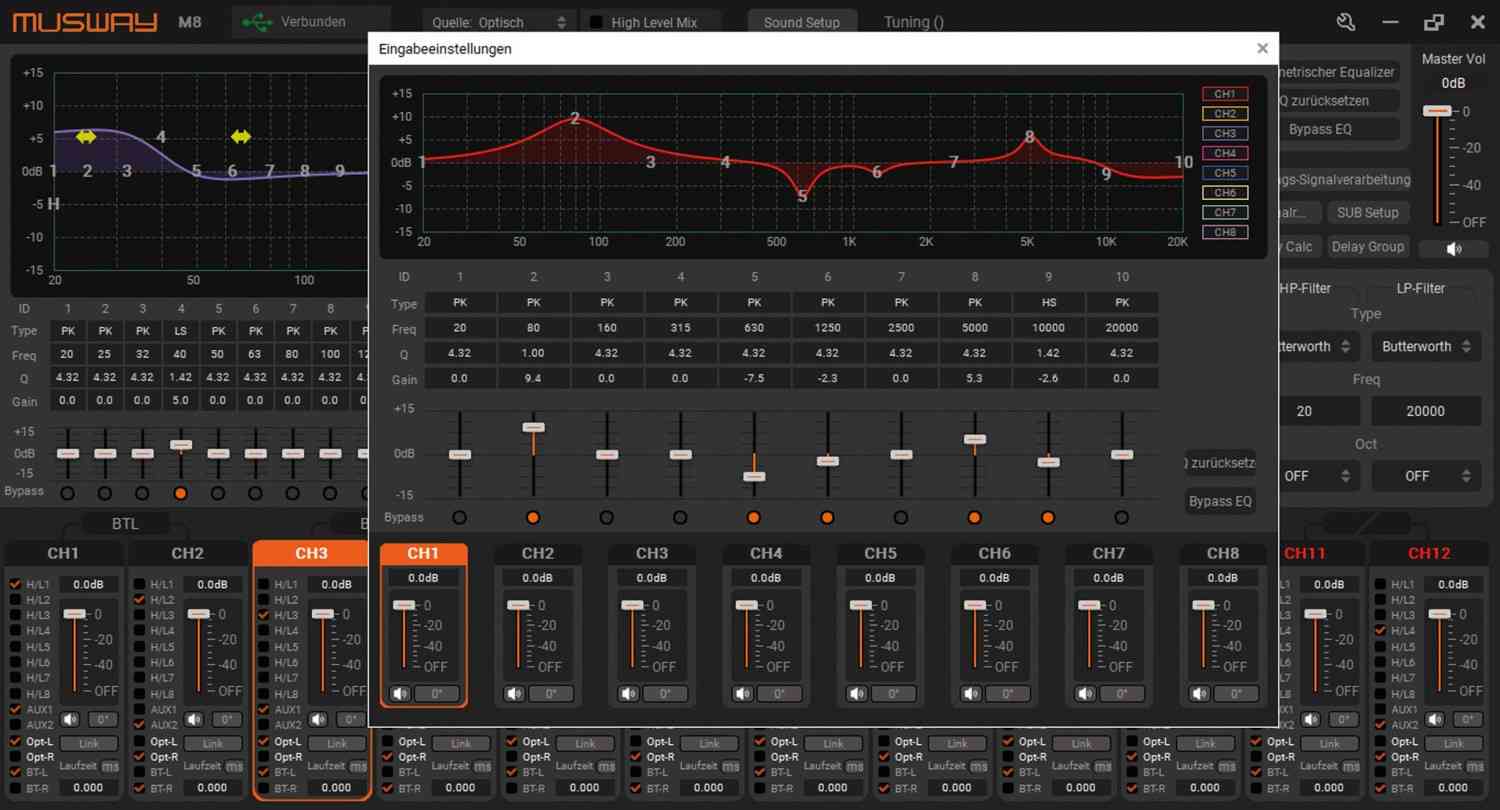This screenshot has width=1500, height=810.
Task: Click the green USB connection icon
Action: point(257,21)
